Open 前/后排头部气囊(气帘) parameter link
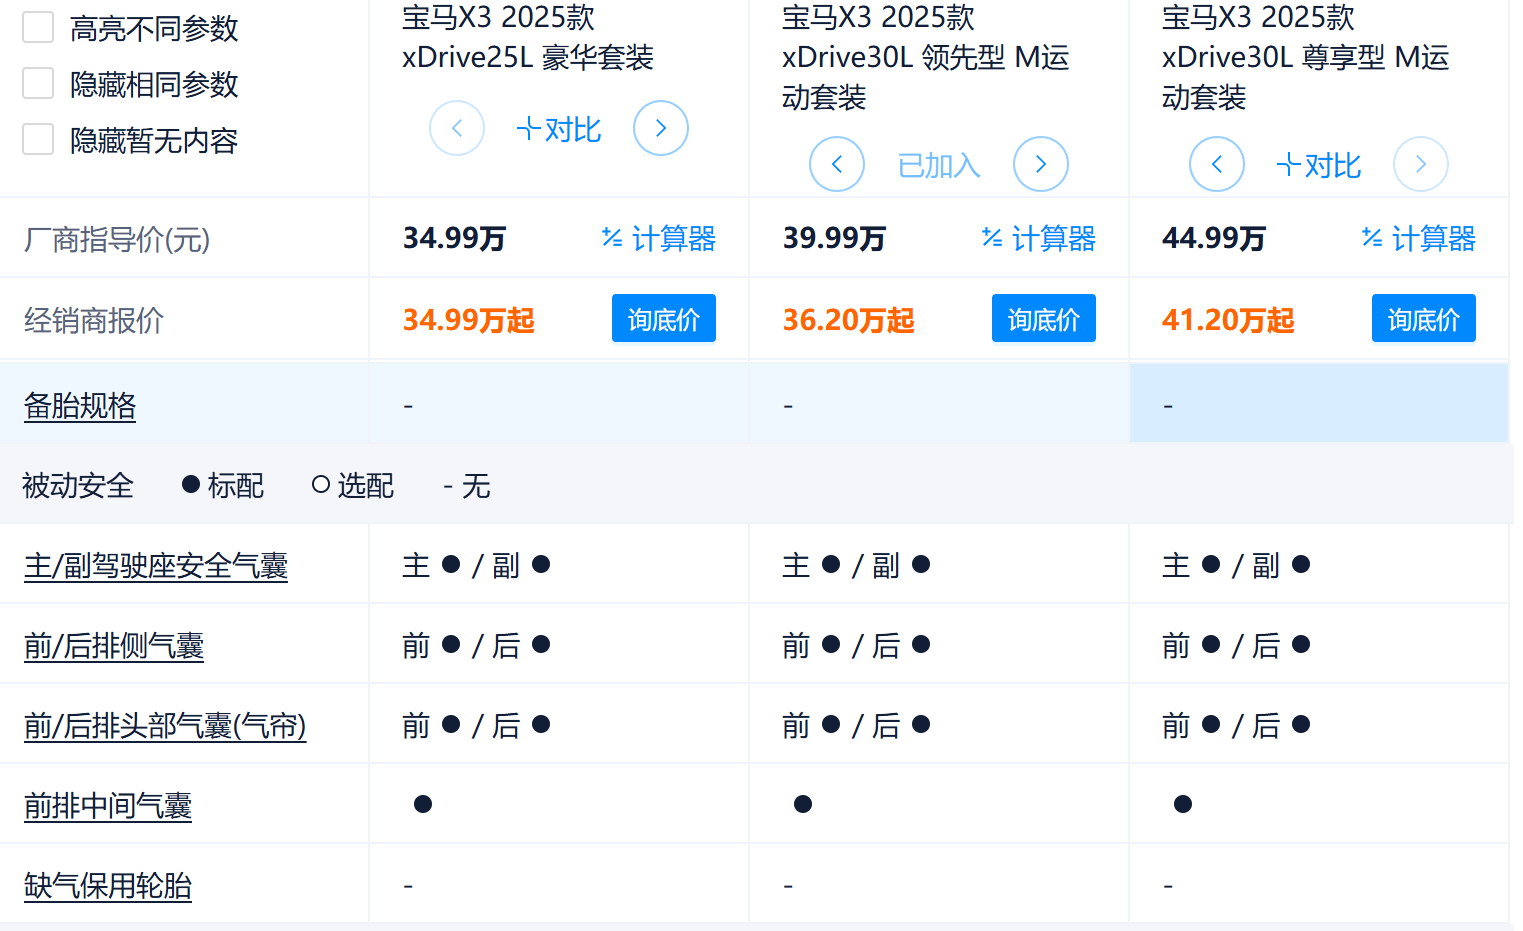Screen dimensions: 1523x931 point(165,725)
